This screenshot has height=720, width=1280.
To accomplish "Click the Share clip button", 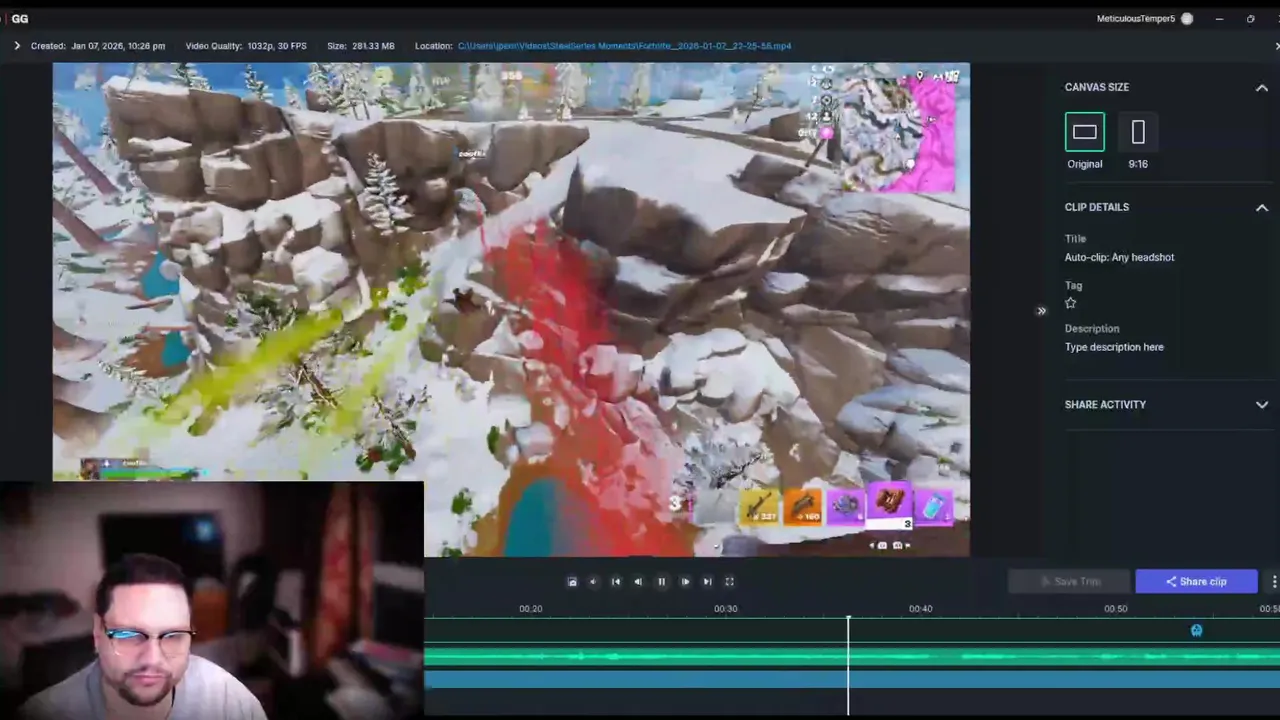I will click(1196, 581).
